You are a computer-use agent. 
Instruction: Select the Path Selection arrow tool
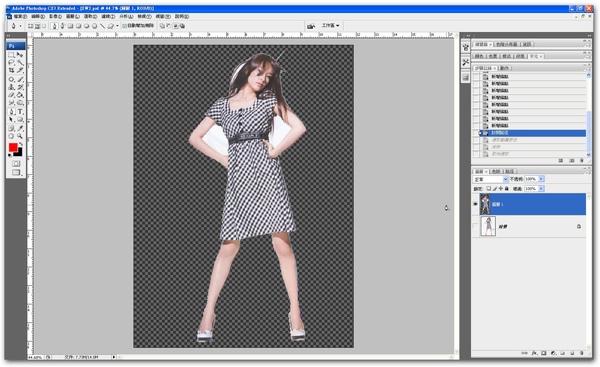[11, 120]
